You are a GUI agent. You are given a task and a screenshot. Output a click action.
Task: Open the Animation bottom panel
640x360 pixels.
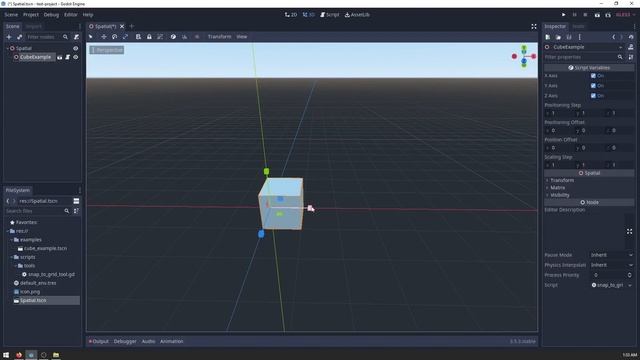pos(171,341)
